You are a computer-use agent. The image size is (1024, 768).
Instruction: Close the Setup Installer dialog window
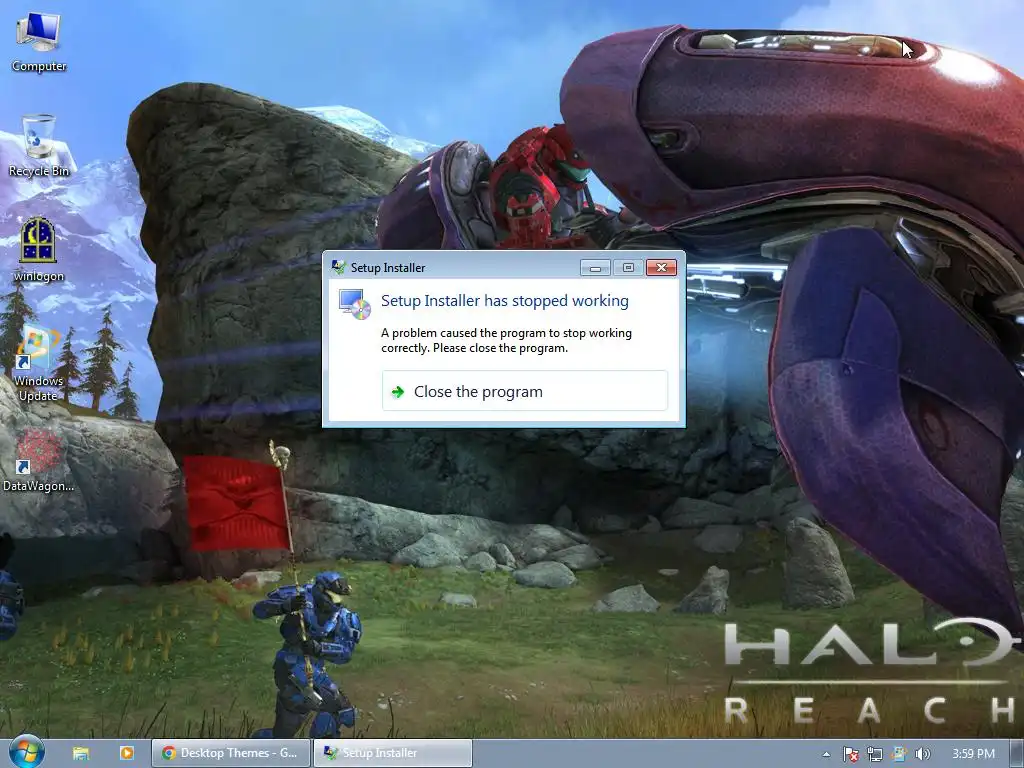coord(661,267)
